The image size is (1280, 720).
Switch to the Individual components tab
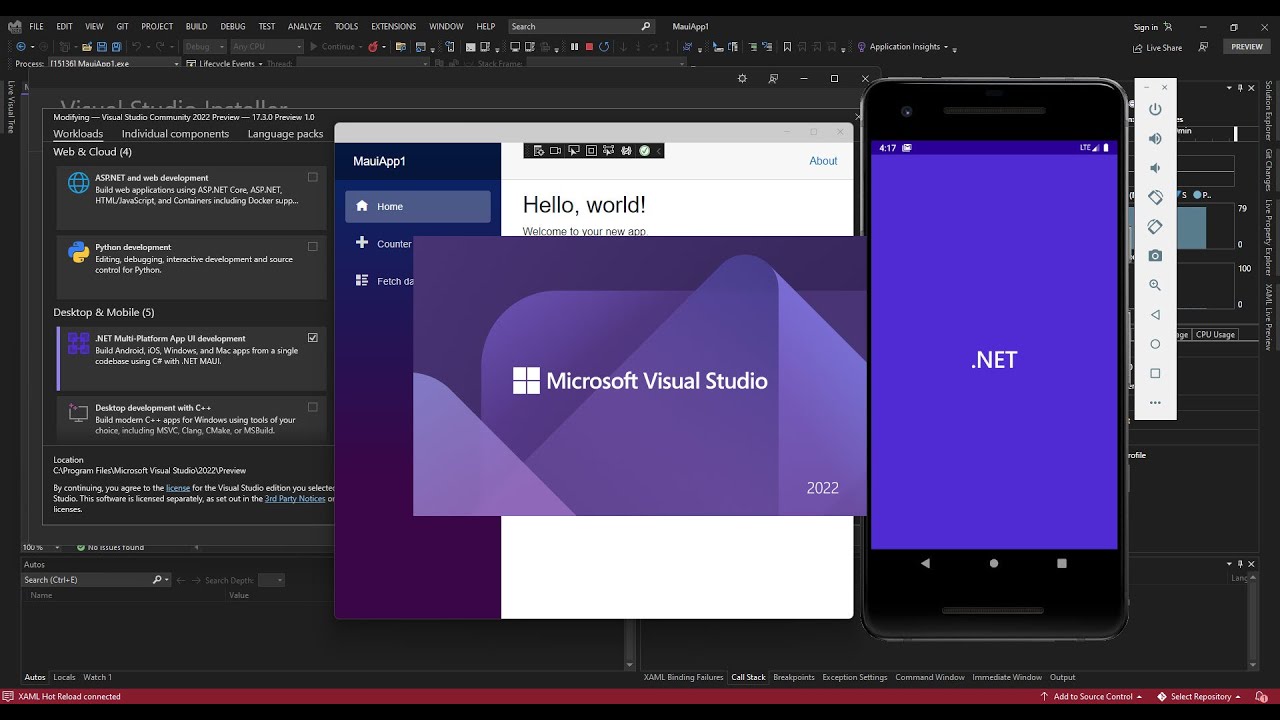click(x=175, y=133)
